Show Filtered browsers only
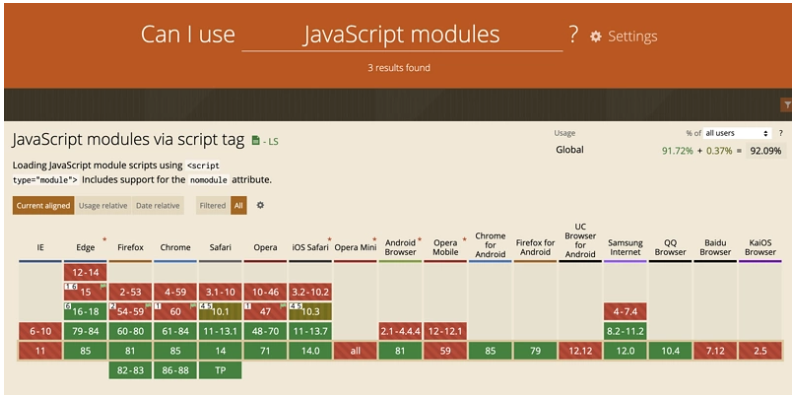The height and width of the screenshot is (401, 796). coord(212,205)
